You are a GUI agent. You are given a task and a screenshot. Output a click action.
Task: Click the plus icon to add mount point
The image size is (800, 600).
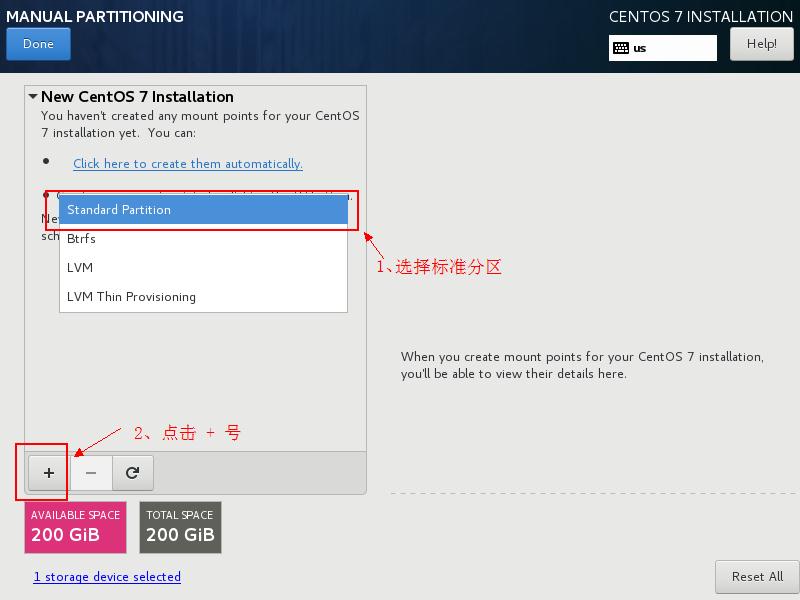click(48, 472)
